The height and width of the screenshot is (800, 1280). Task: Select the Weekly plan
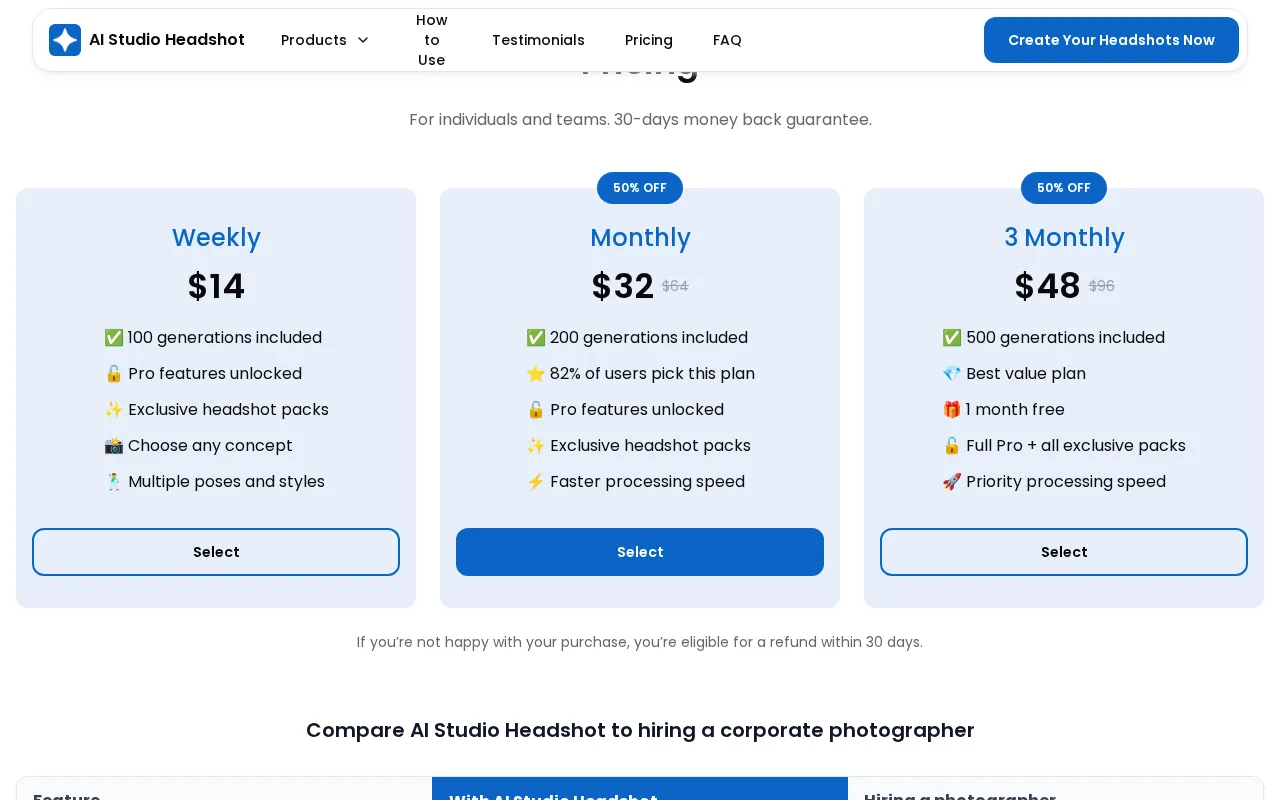point(216,552)
